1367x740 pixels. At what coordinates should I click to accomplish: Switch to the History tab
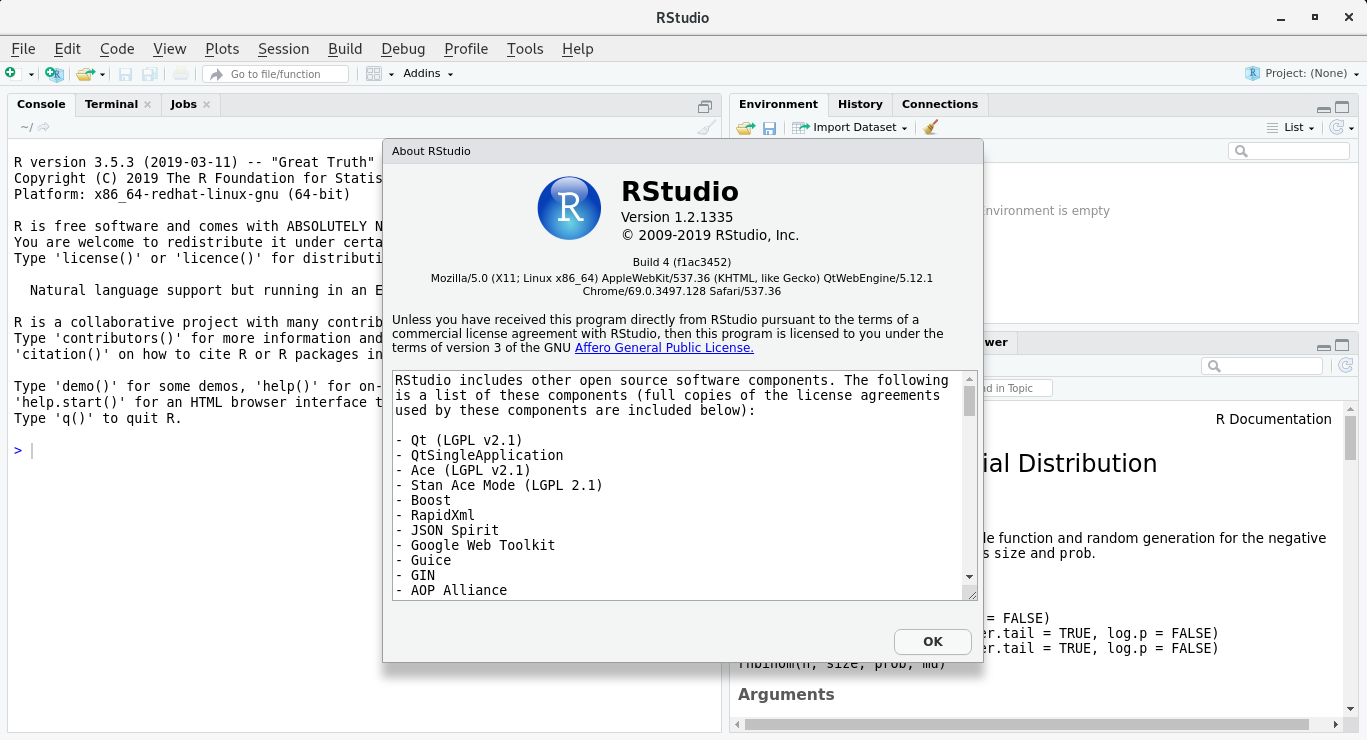860,104
